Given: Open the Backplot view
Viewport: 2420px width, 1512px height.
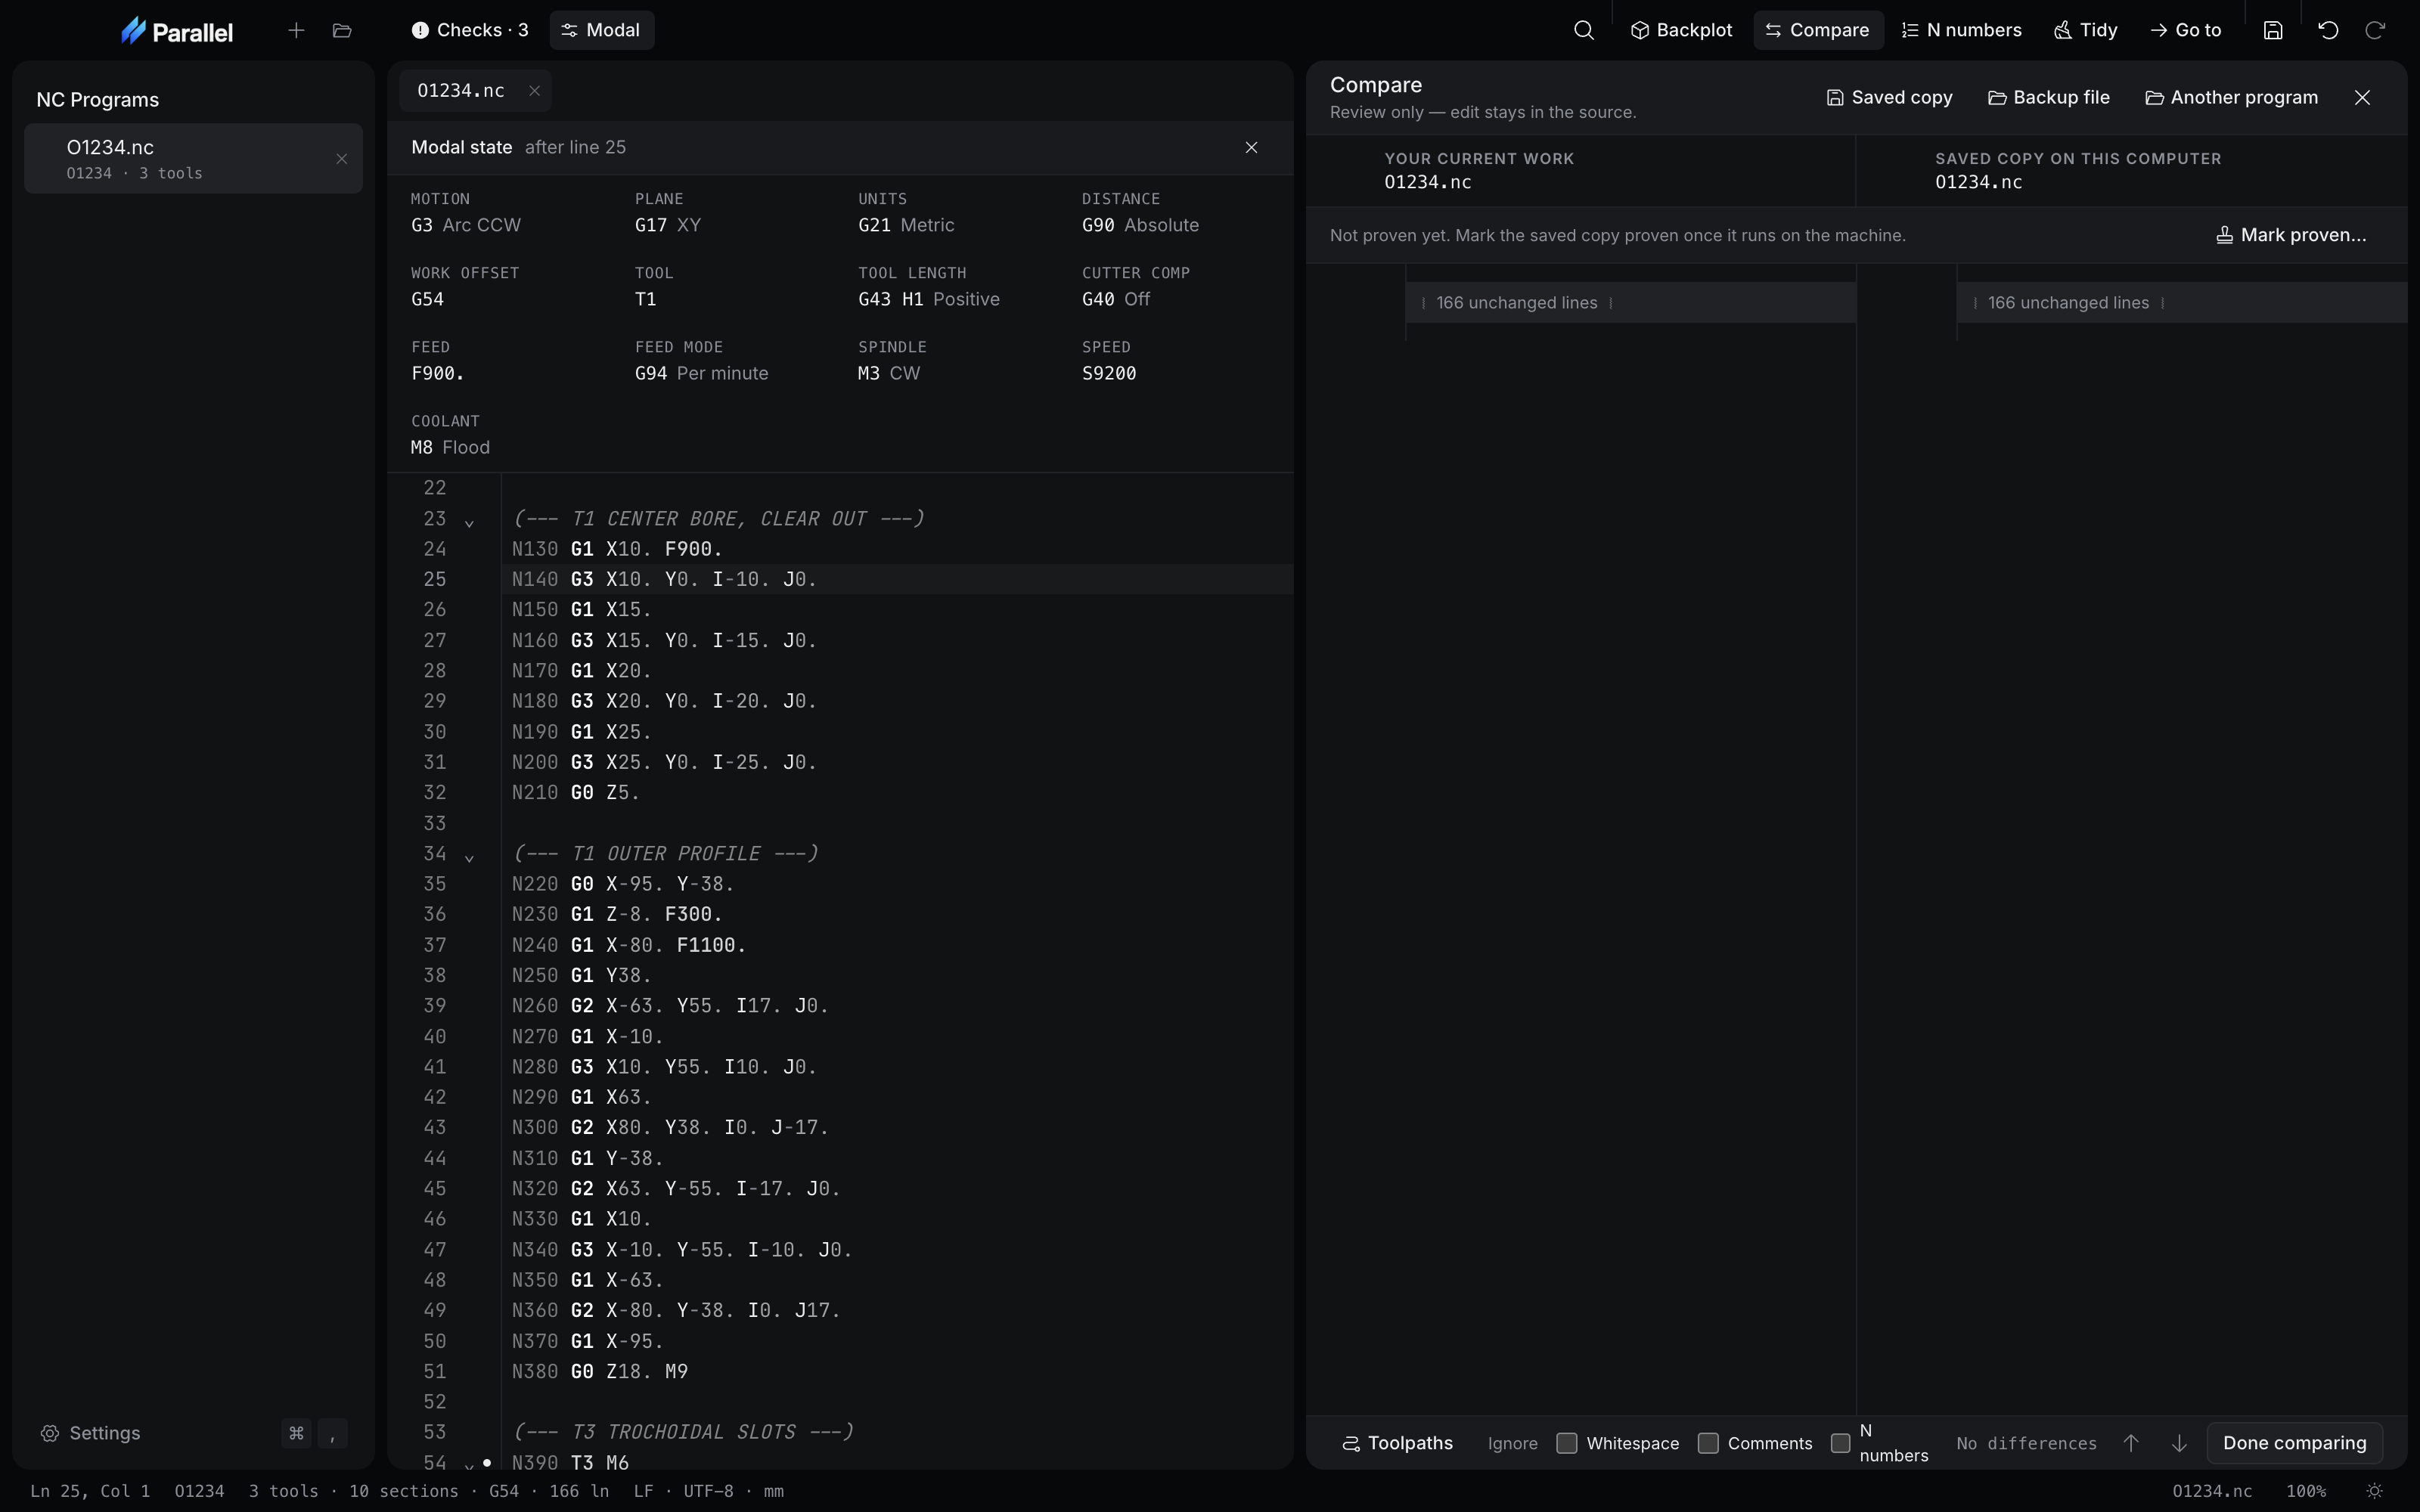Looking at the screenshot, I should [1681, 30].
